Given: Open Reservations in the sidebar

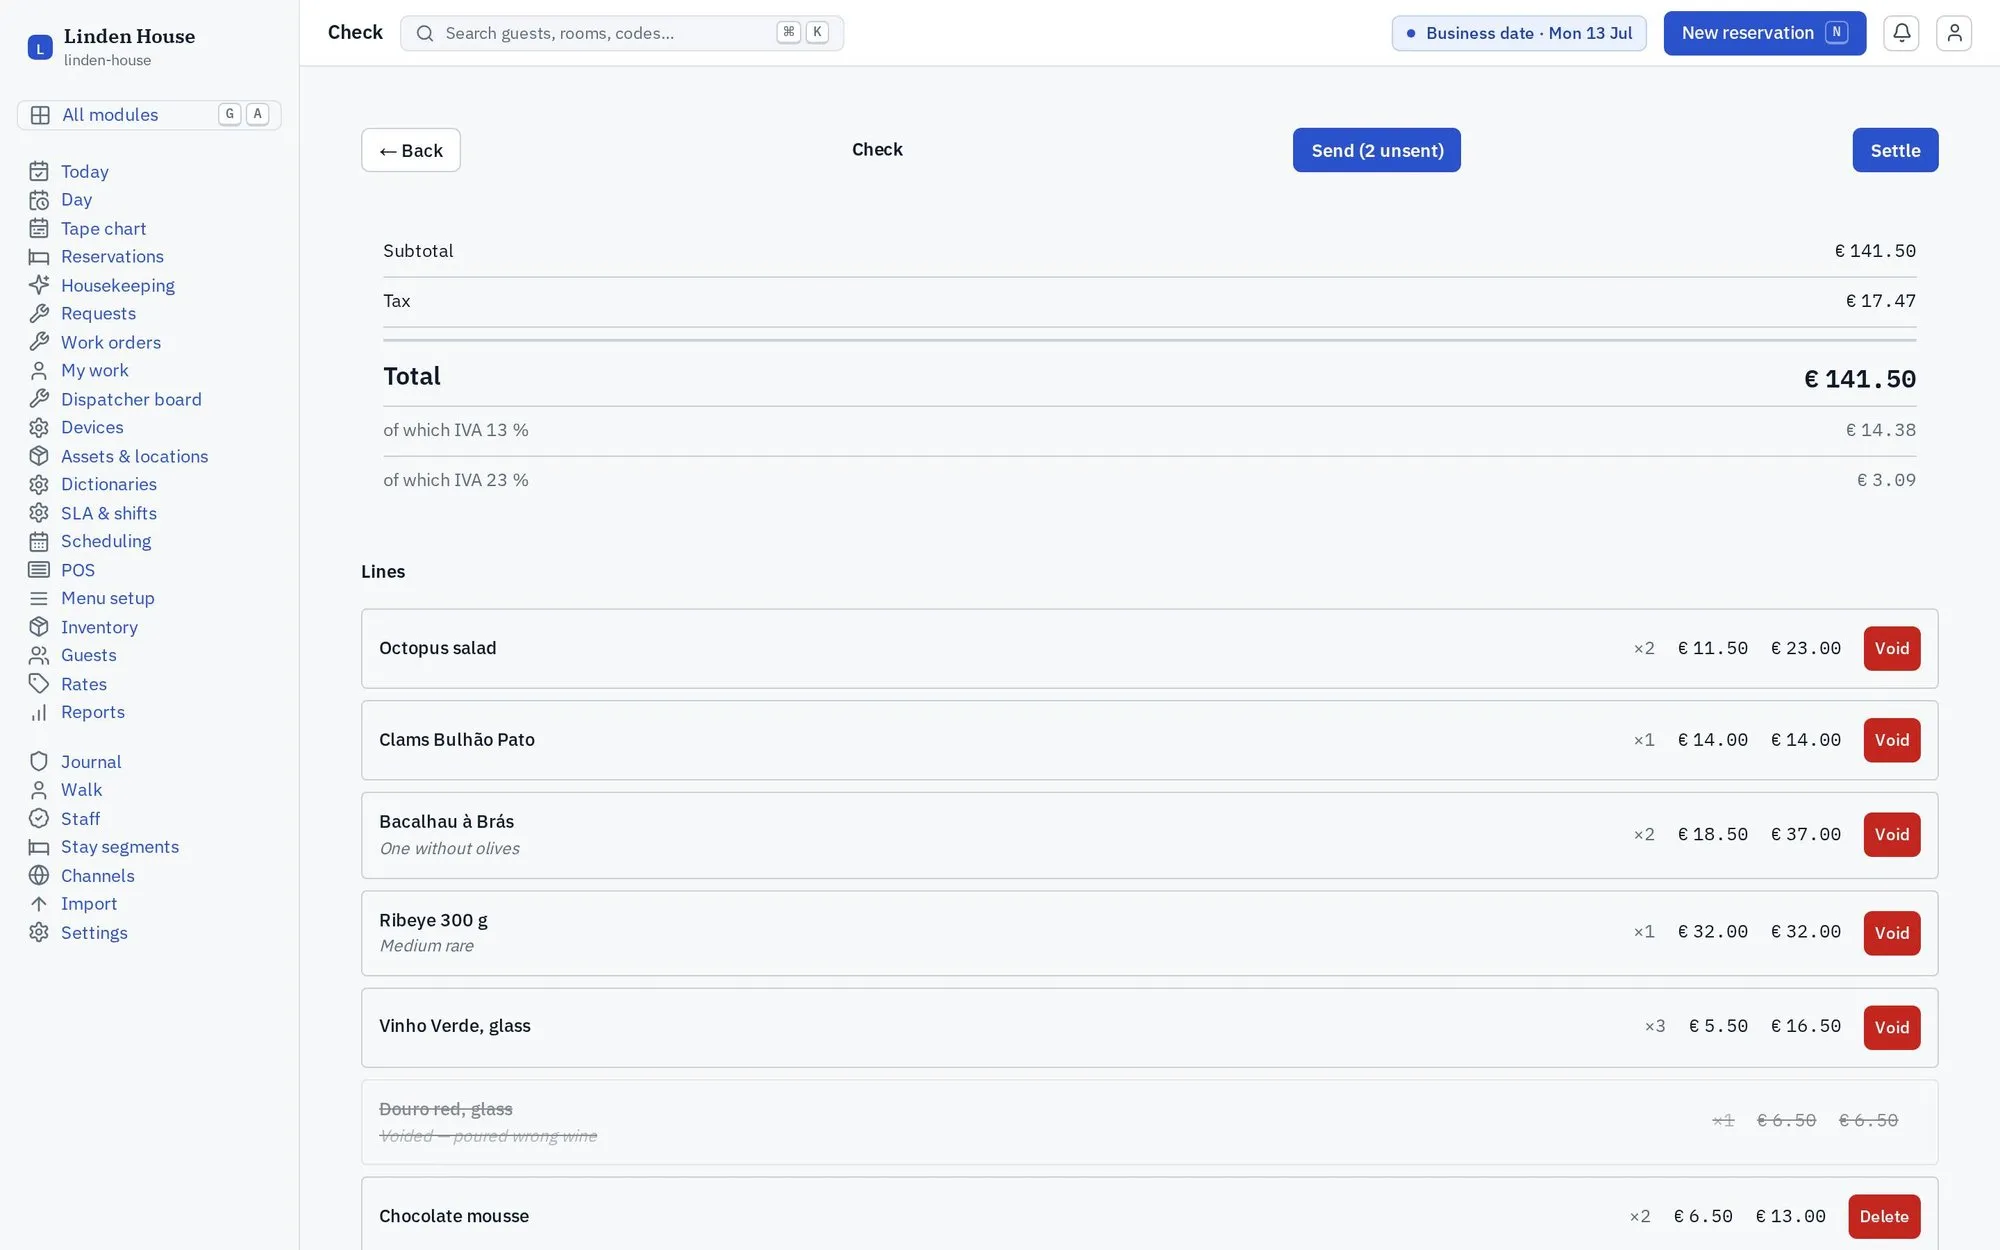Looking at the screenshot, I should click(x=112, y=257).
